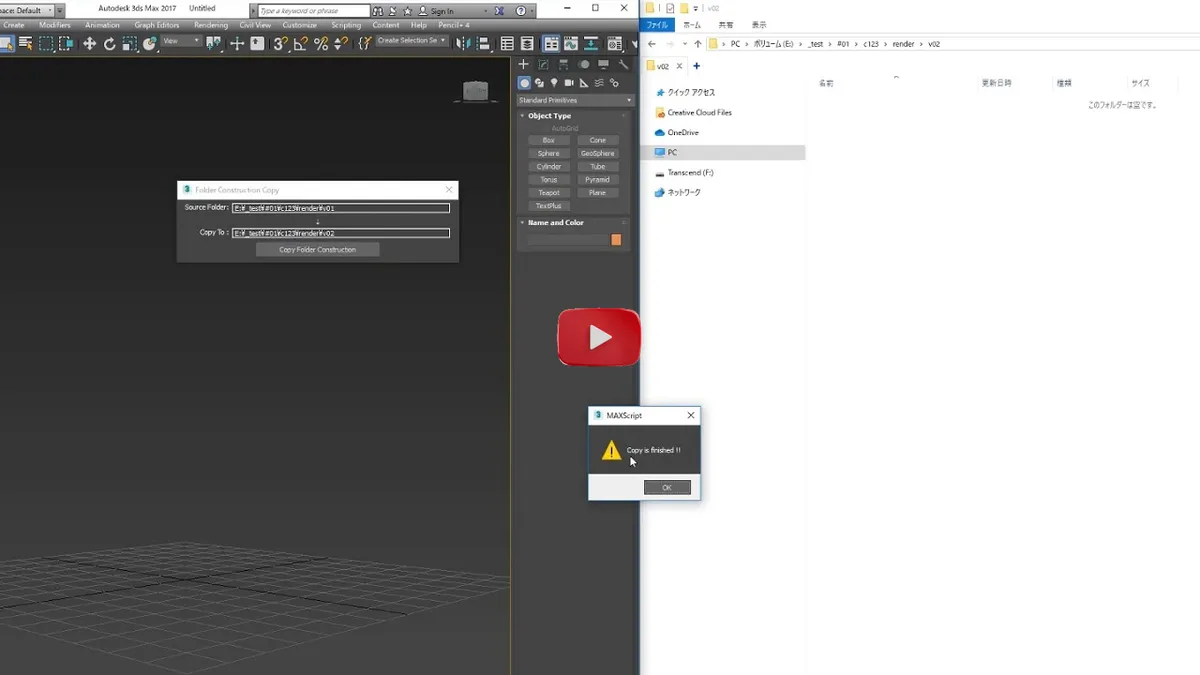Open the Display tab in Command Panel
Screen dimensions: 1200x675
(x=604, y=65)
